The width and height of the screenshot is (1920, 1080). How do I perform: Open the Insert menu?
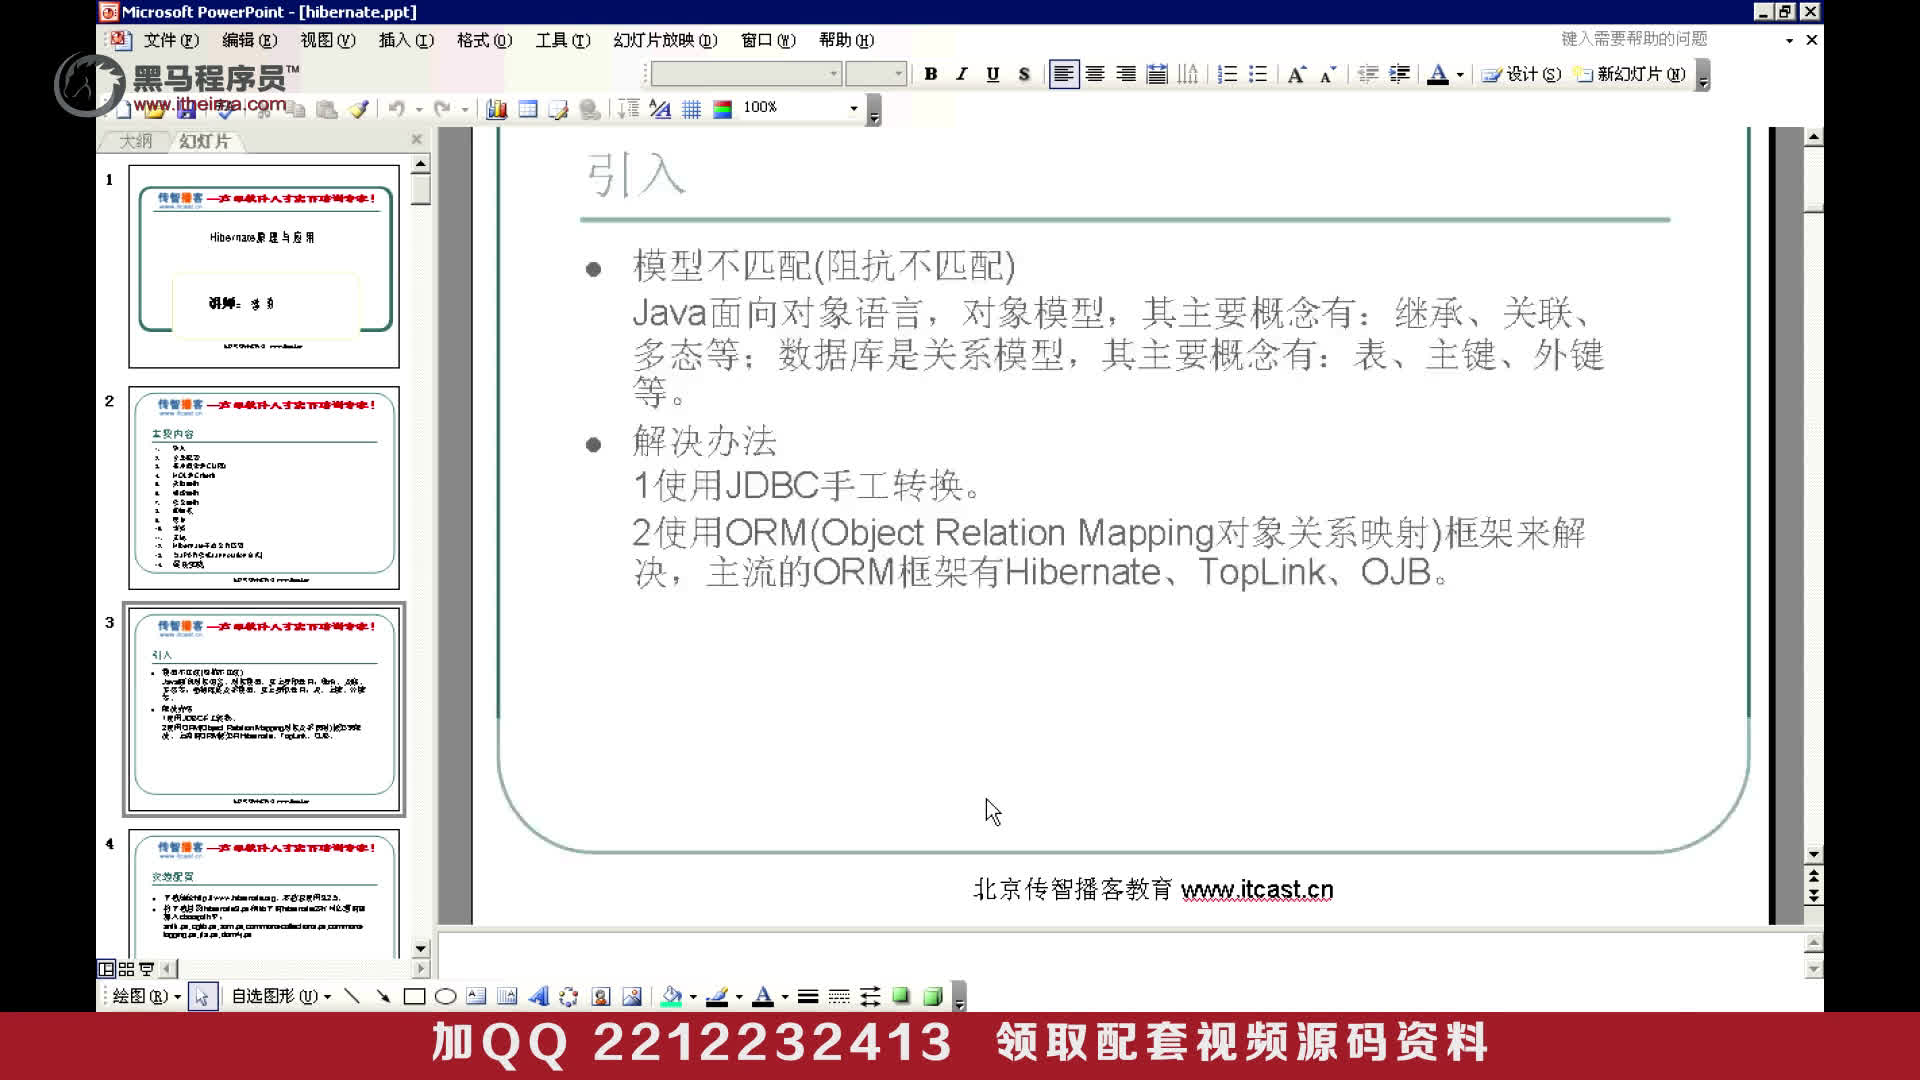(x=406, y=40)
